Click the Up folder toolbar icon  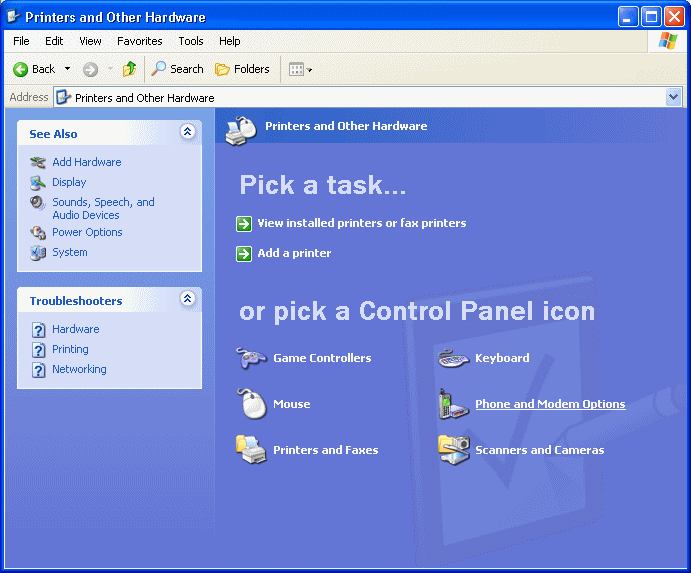coord(129,69)
